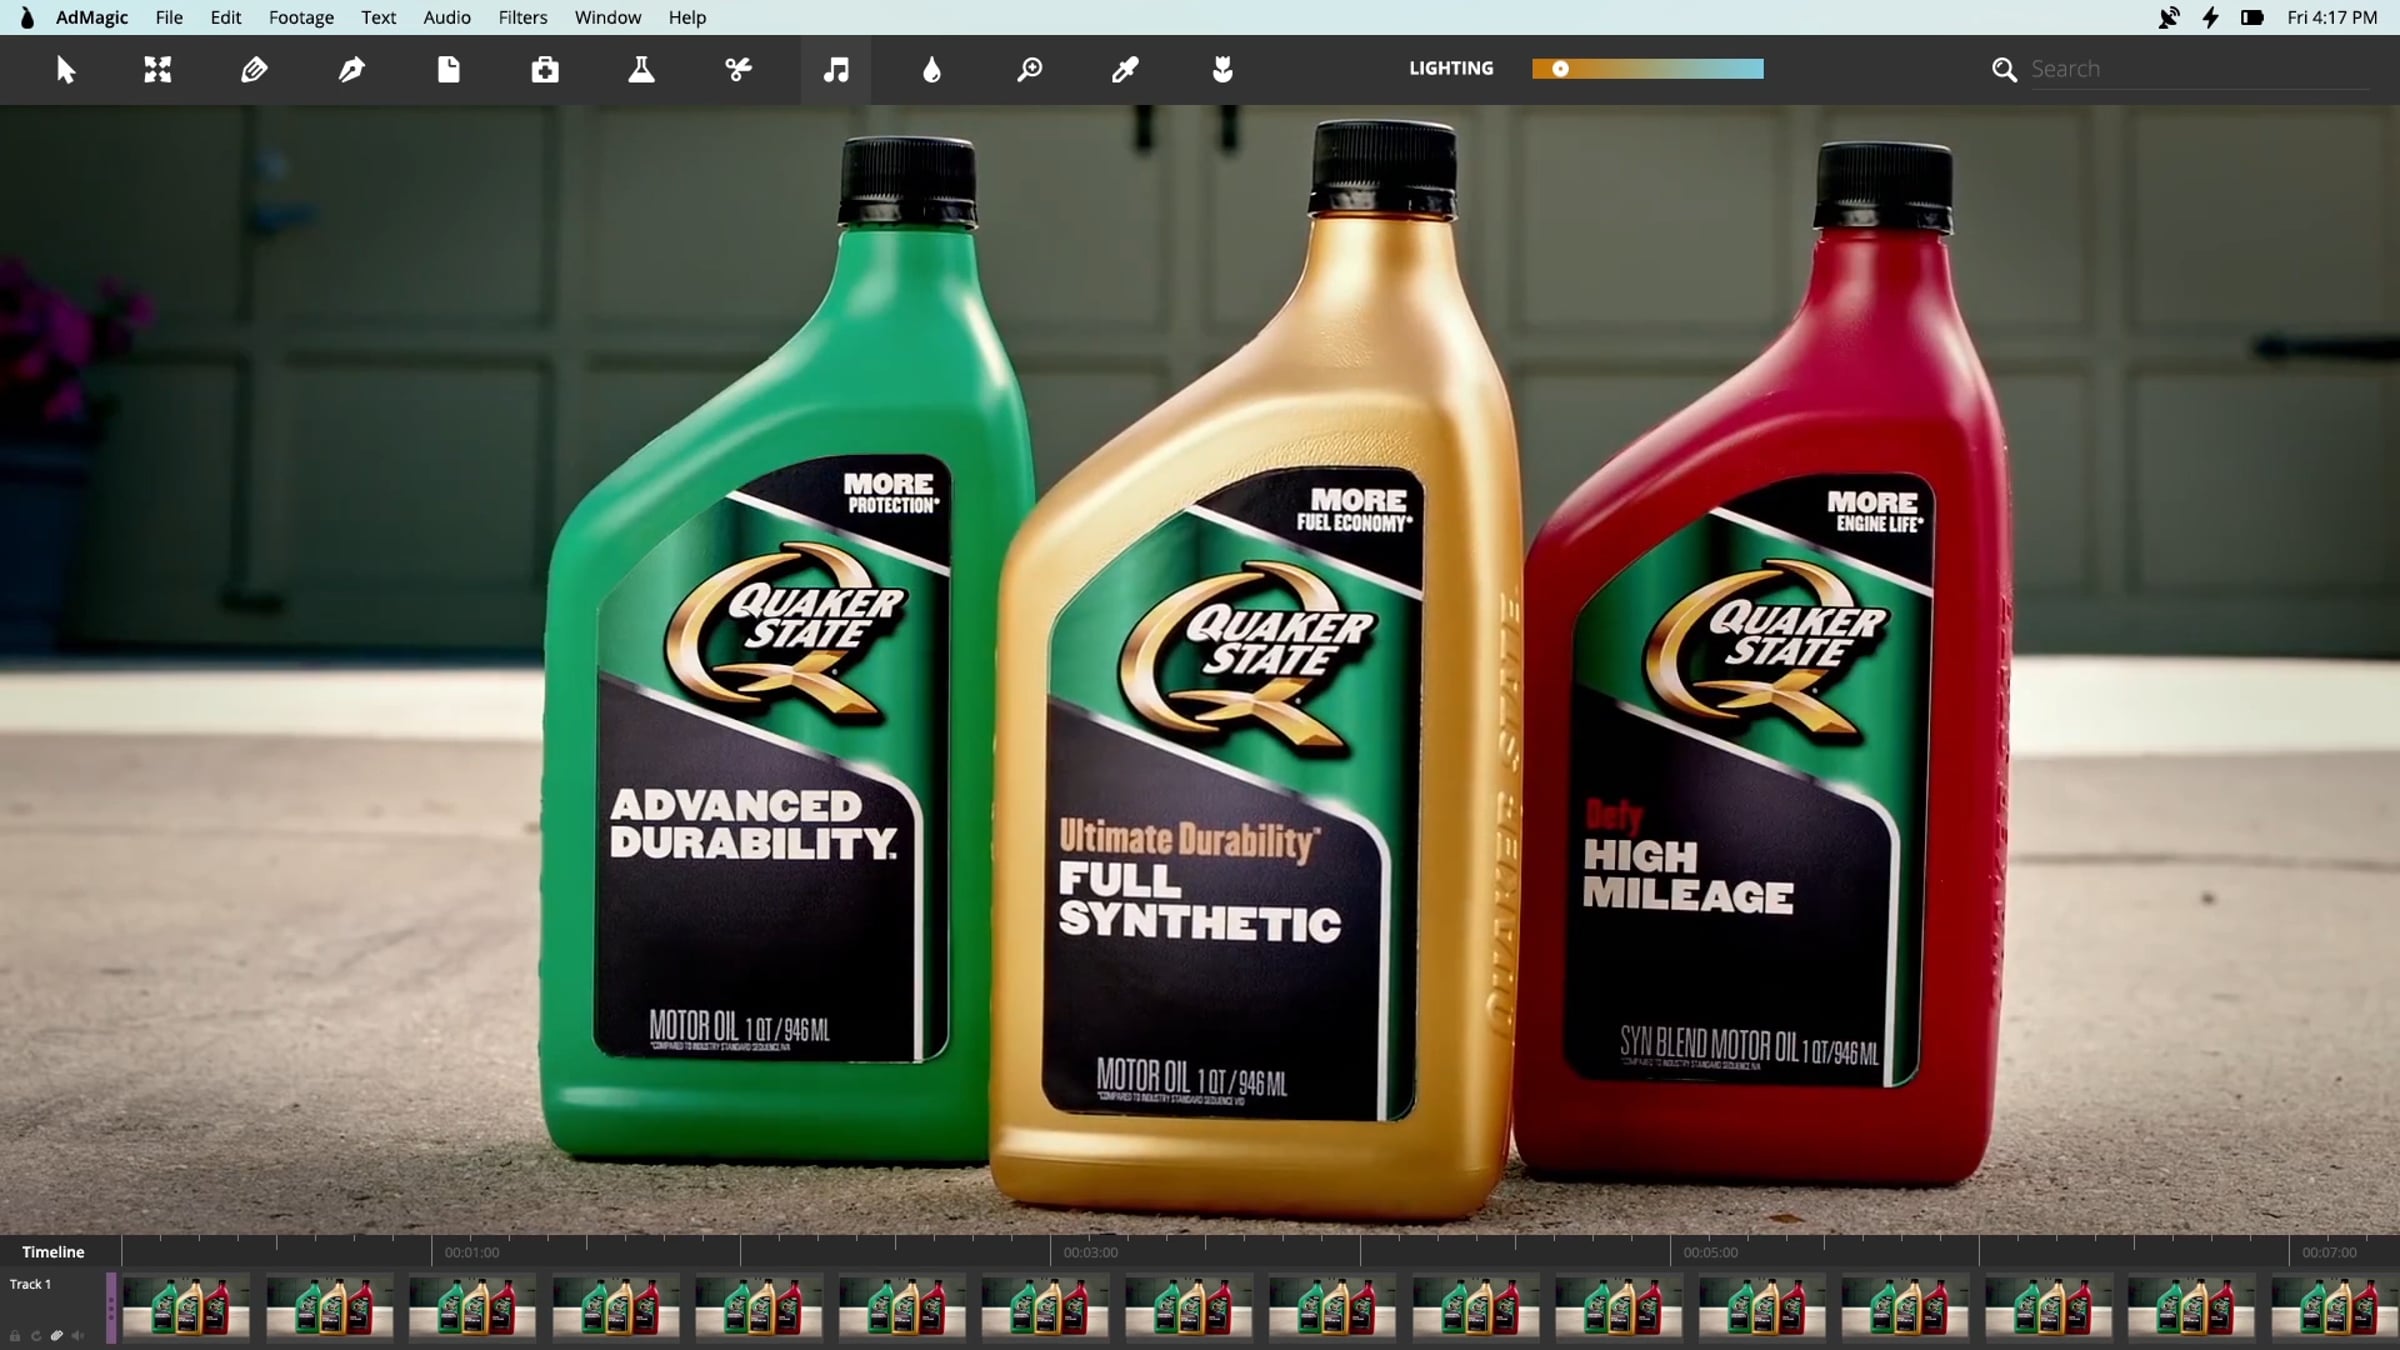The height and width of the screenshot is (1350, 2400).
Task: Pick the eyedropper color sampler tool
Action: tap(1125, 69)
